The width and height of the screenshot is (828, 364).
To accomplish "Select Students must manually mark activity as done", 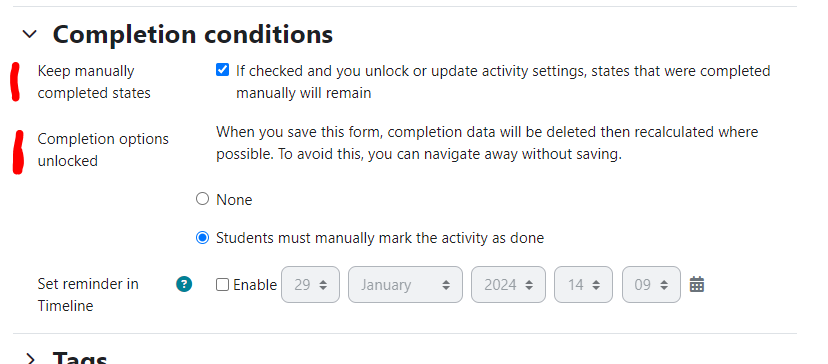I will point(202,238).
